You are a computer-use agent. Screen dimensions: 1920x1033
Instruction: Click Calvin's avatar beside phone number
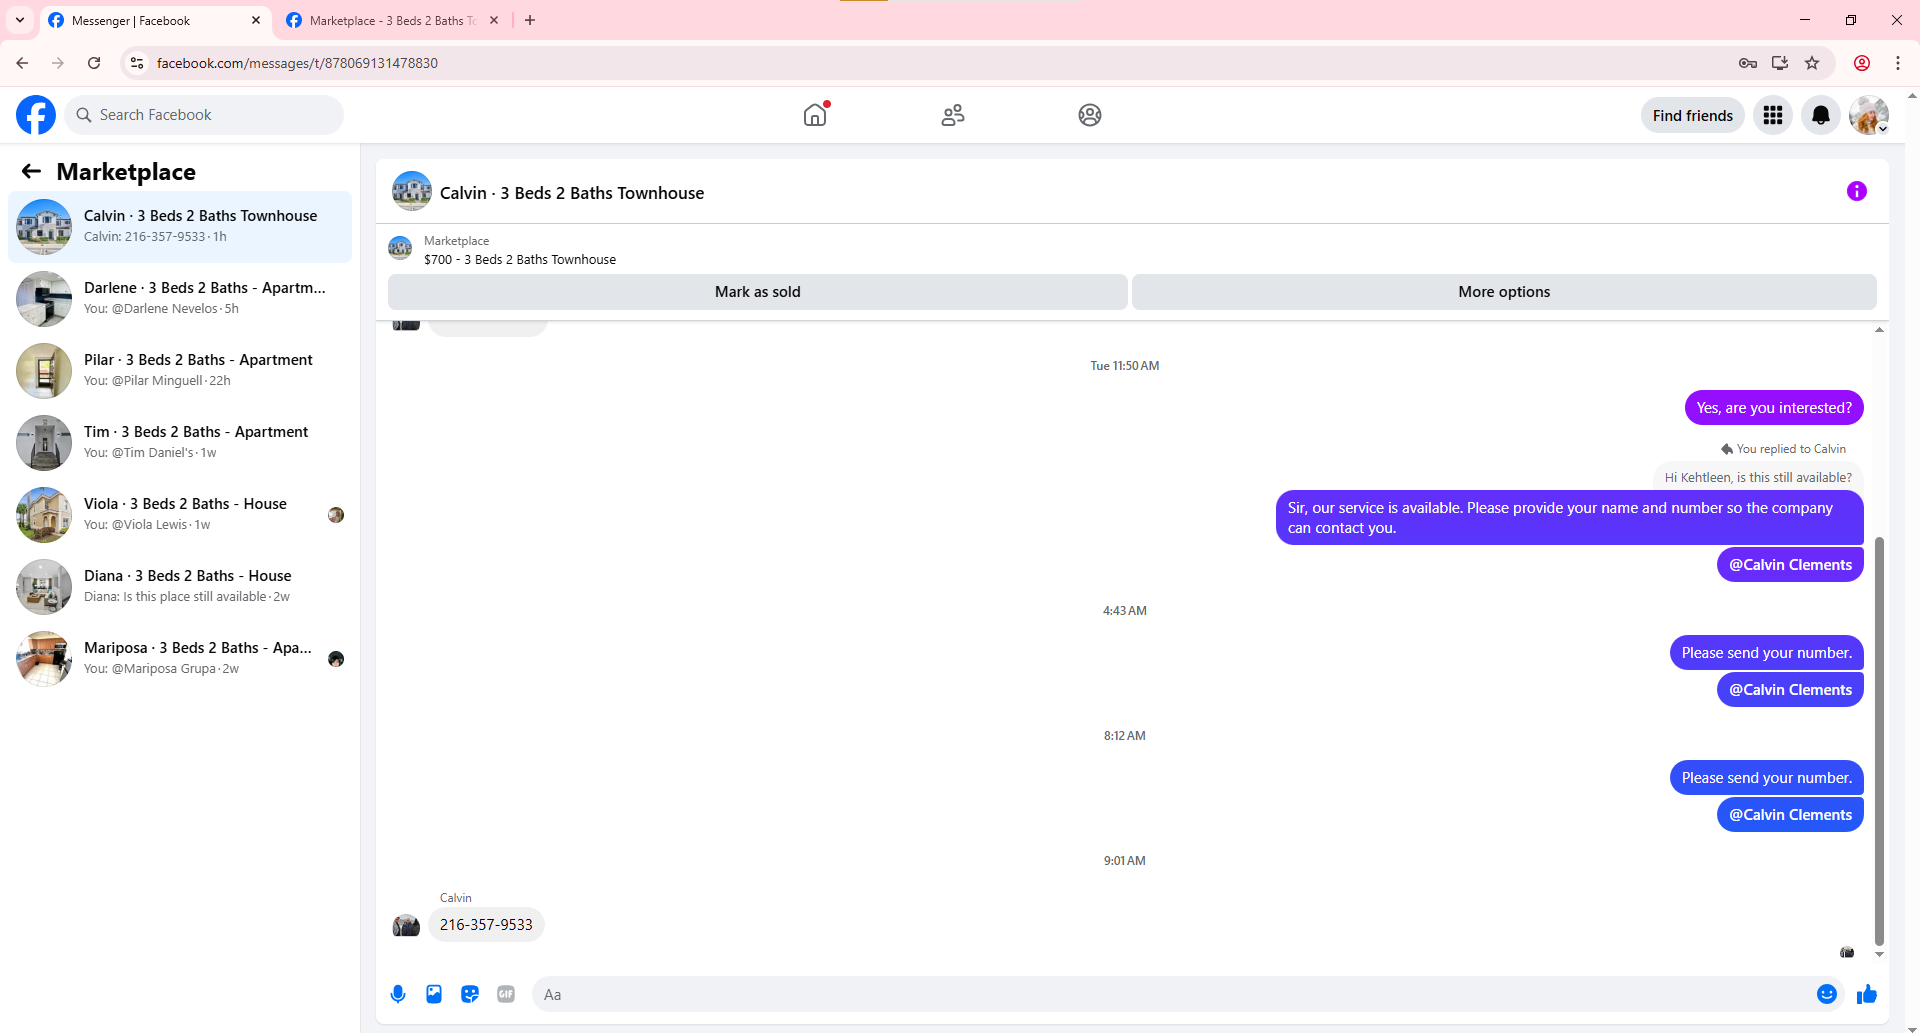[406, 925]
